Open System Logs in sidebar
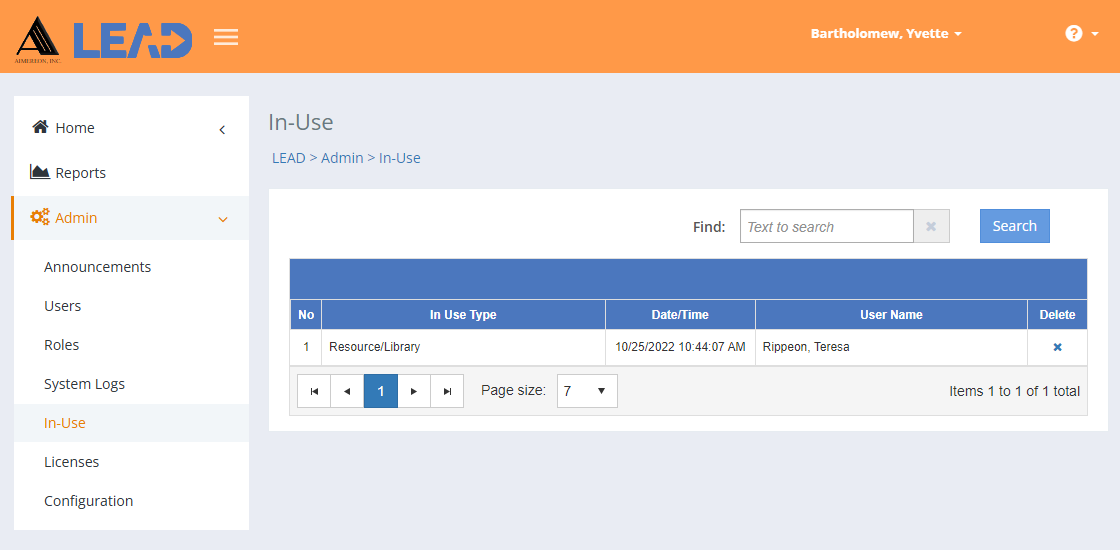This screenshot has height=550, width=1120. [x=84, y=384]
